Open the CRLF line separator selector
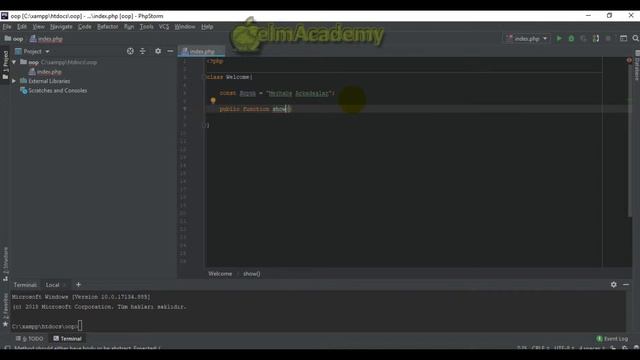Image resolution: width=640 pixels, height=360 pixels. pyautogui.click(x=540, y=349)
